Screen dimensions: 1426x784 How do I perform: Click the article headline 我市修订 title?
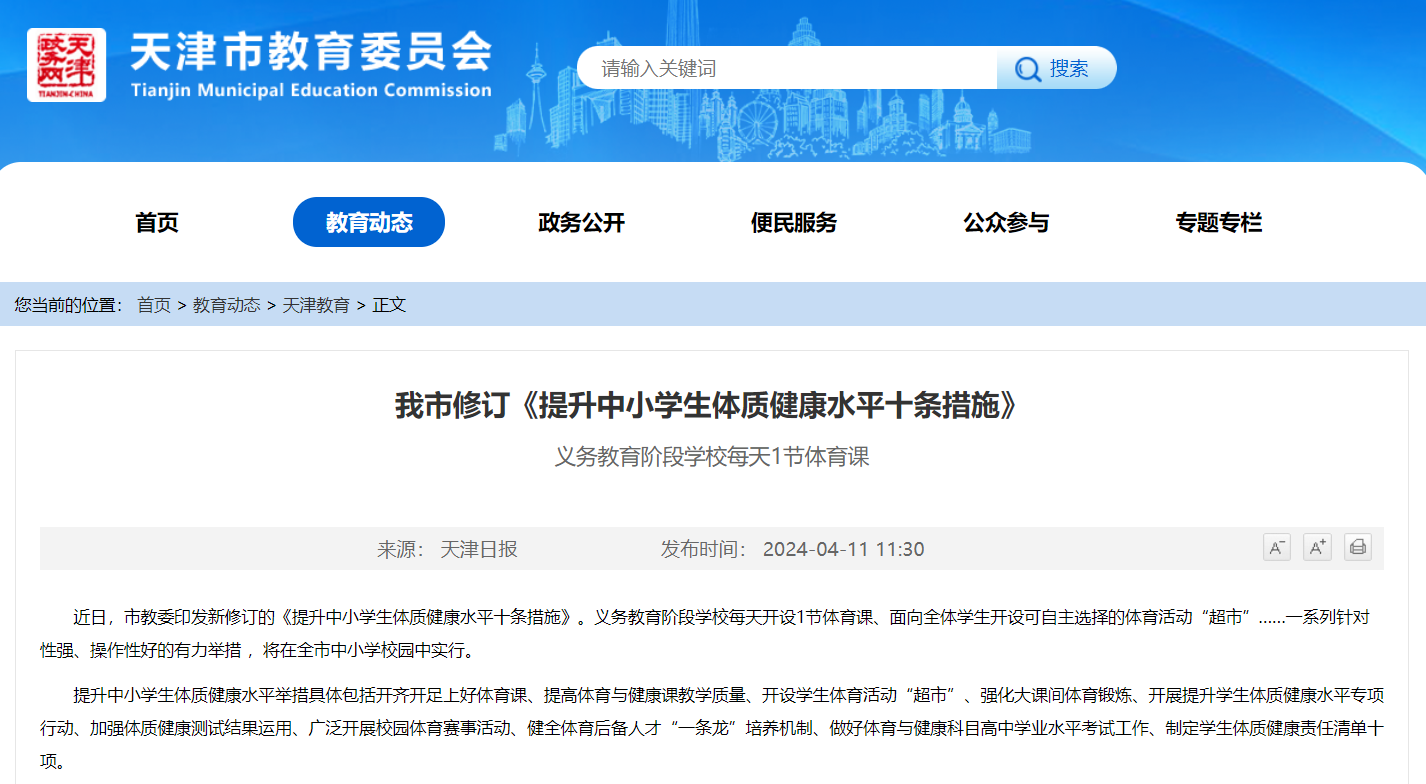click(x=712, y=405)
